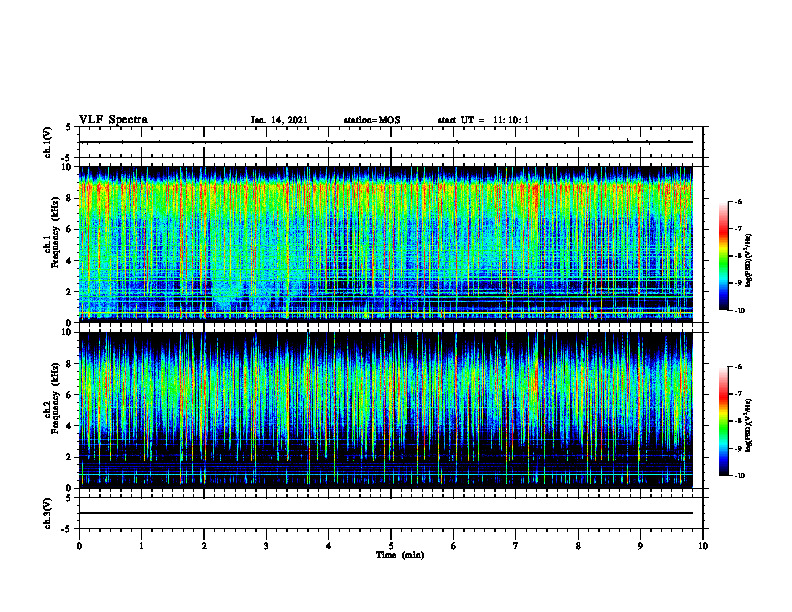Click the ch.1 frequency tick label "4"
This screenshot has width=792, height=612.
(71, 261)
